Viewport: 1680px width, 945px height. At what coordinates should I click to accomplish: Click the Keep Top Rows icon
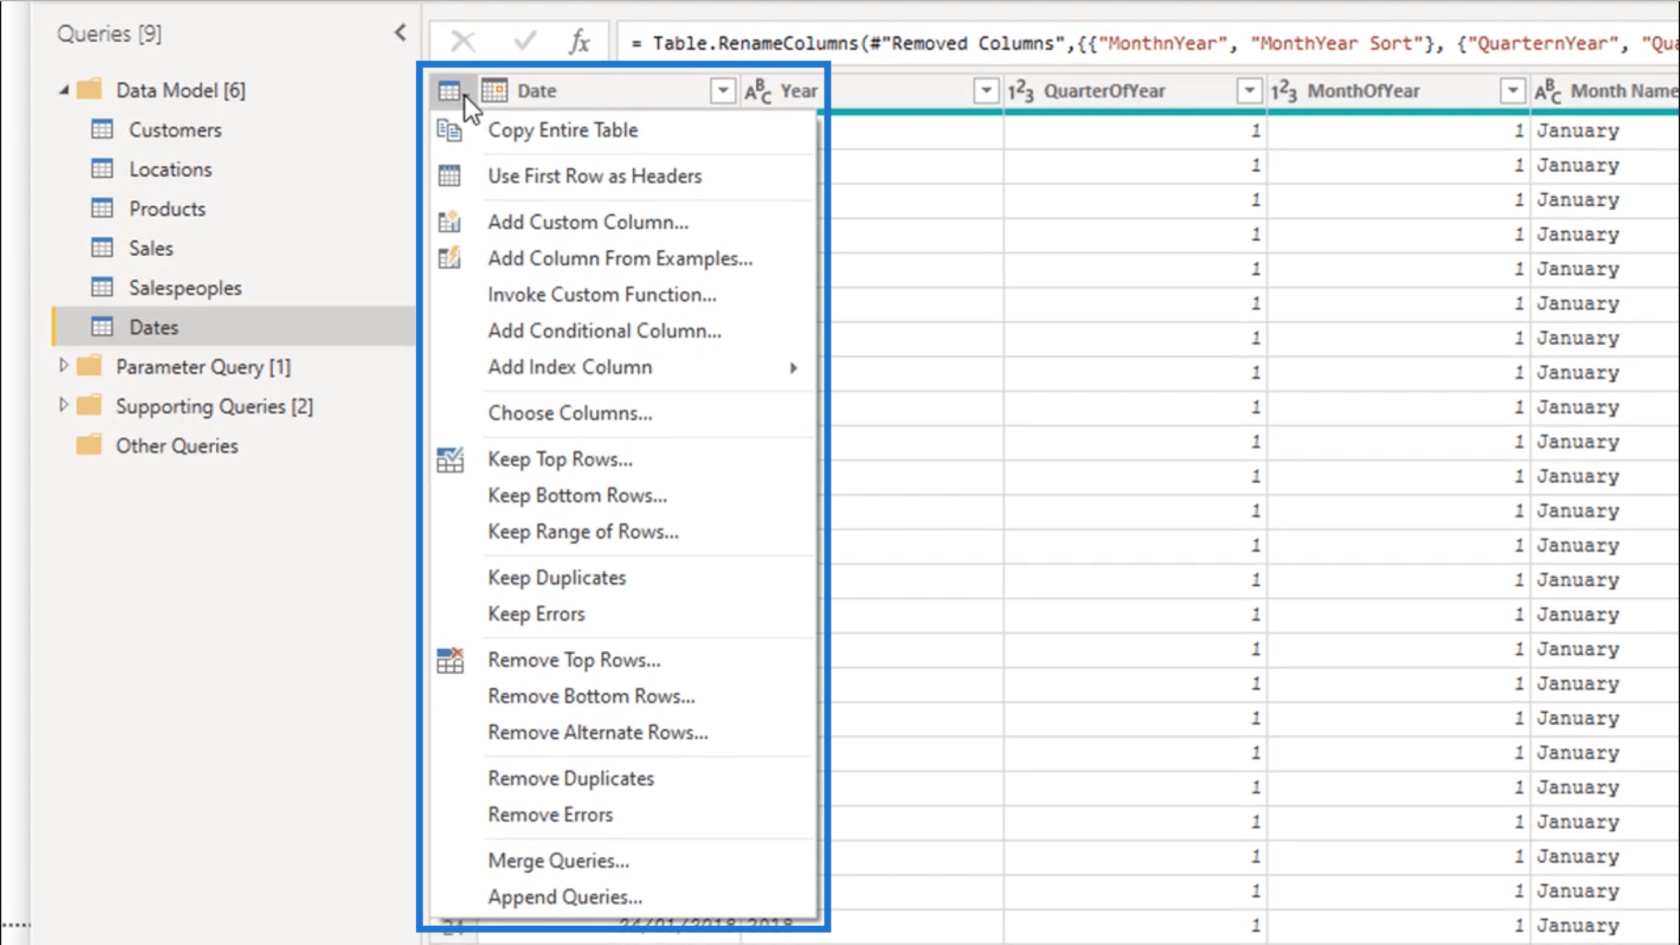[450, 460]
